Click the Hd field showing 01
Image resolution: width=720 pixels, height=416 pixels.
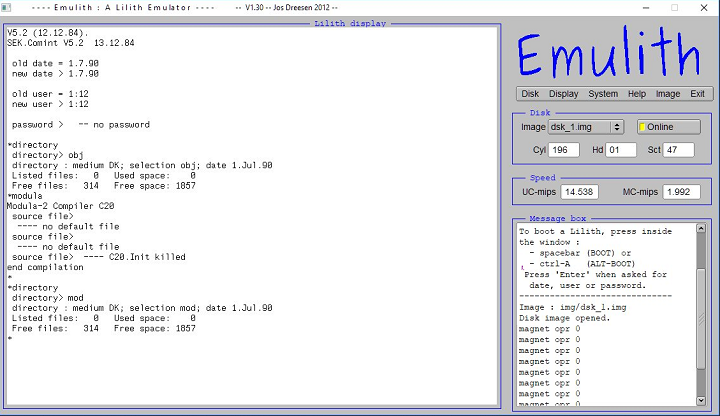[621, 150]
